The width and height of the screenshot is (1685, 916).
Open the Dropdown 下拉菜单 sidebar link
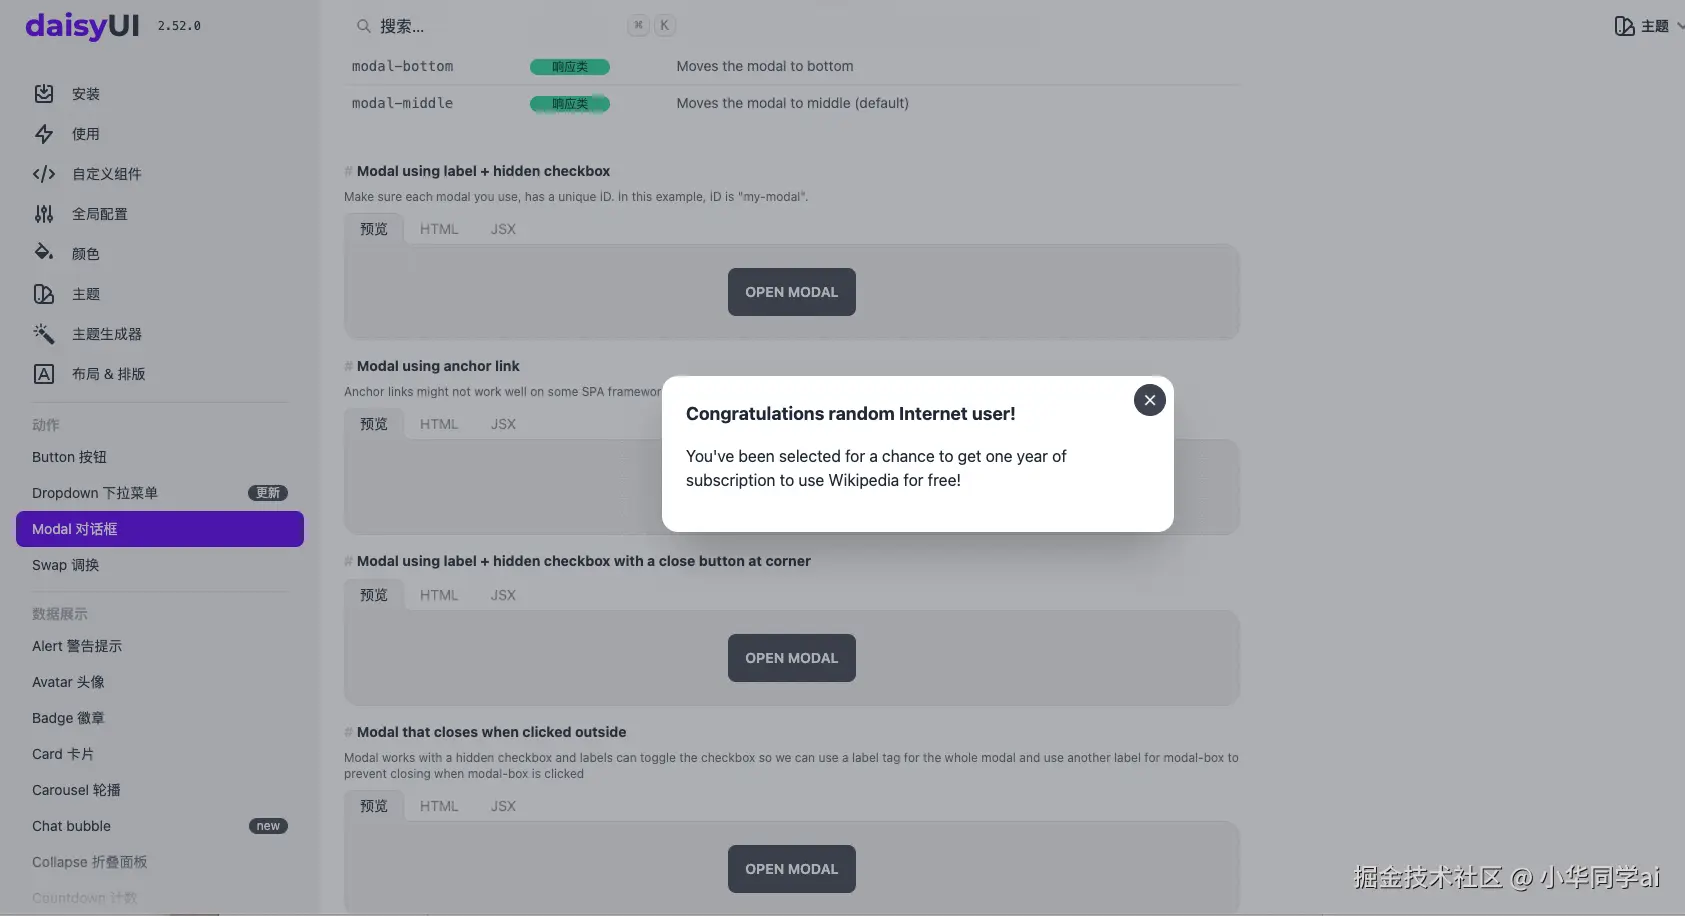95,493
